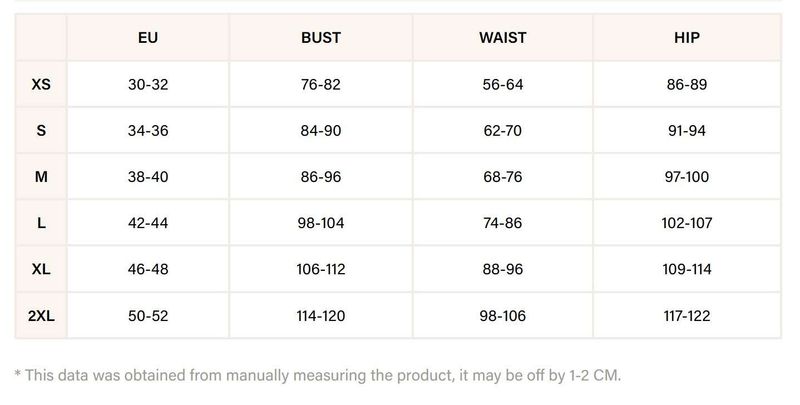Select the 2XL size row label
The height and width of the screenshot is (405, 800).
point(41,316)
